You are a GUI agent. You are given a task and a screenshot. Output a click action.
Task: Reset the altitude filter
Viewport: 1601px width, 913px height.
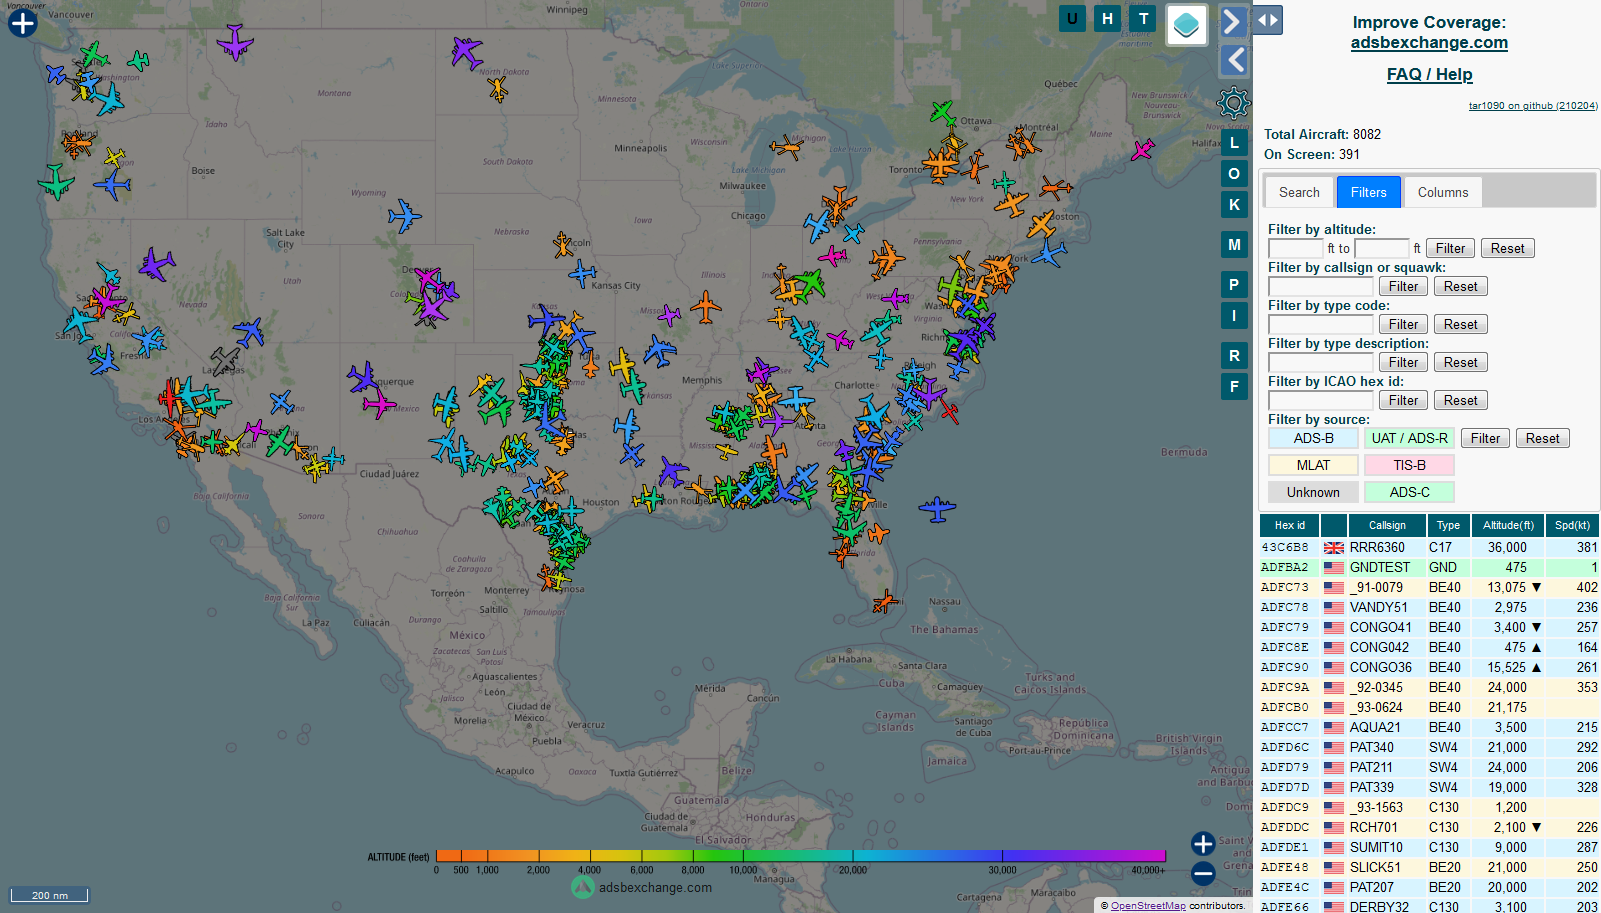pos(1507,248)
